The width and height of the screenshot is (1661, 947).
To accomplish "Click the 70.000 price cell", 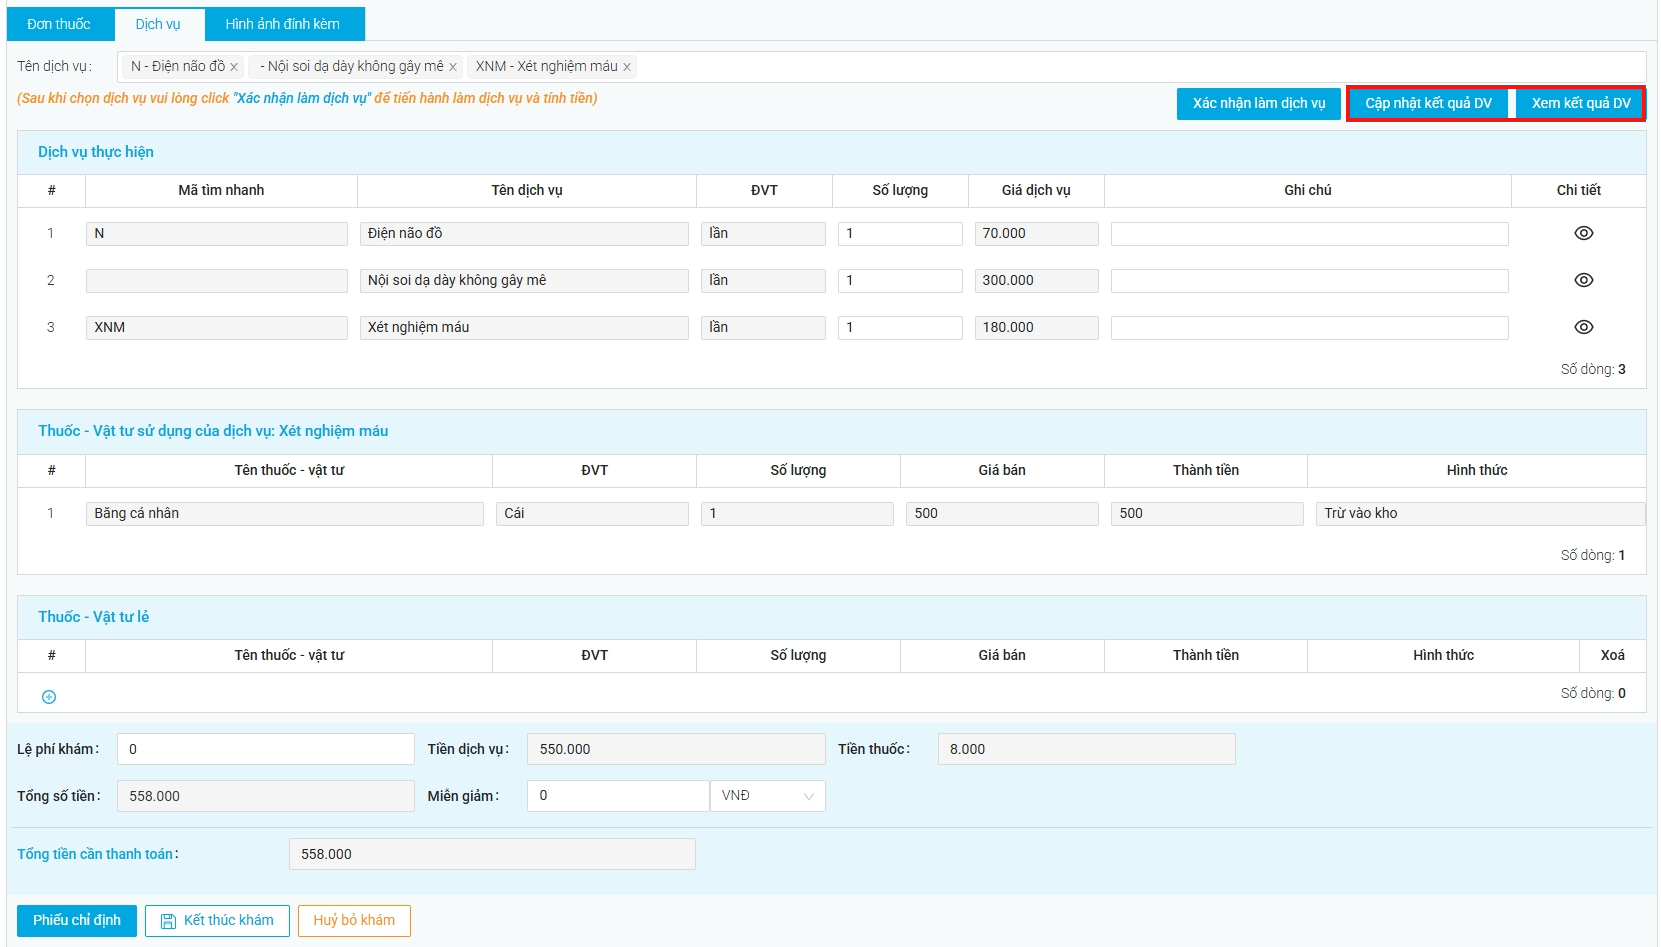I will (1036, 234).
